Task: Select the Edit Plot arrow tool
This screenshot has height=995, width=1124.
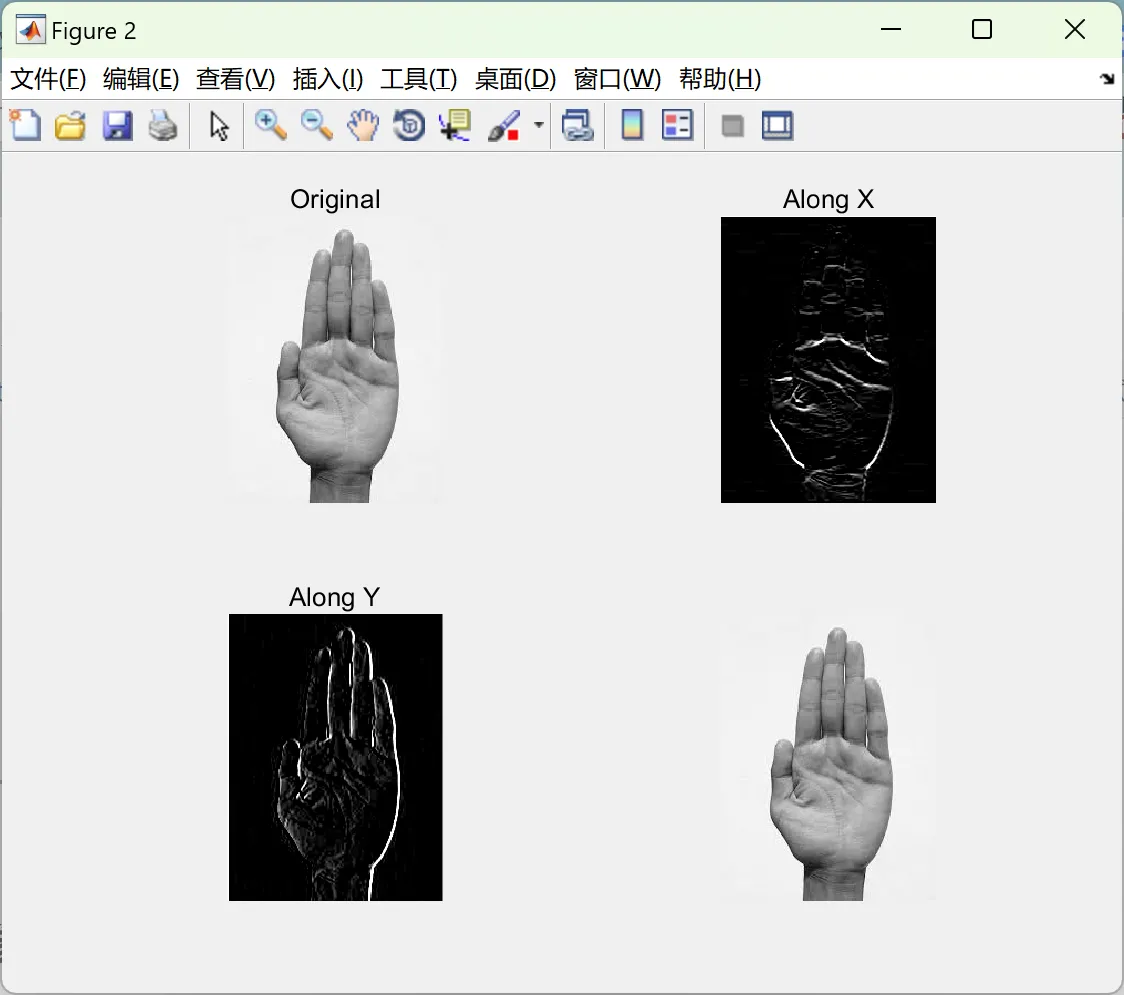Action: point(219,125)
